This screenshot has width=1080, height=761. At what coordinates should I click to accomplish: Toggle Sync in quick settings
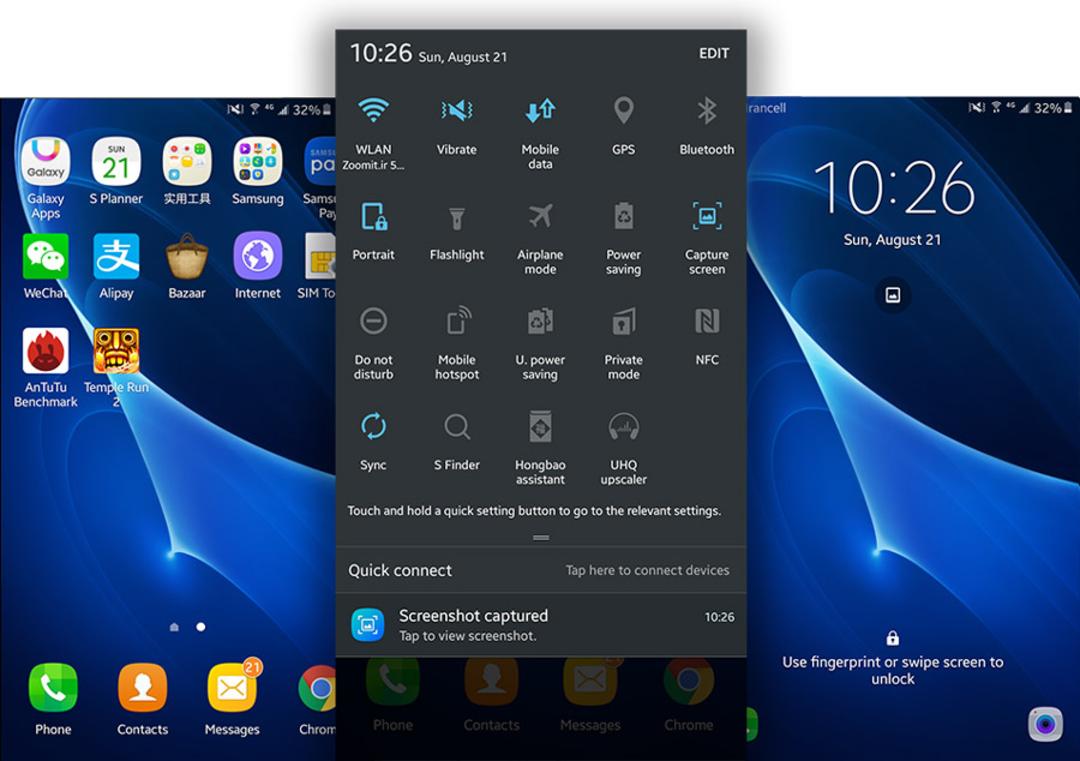(x=373, y=441)
